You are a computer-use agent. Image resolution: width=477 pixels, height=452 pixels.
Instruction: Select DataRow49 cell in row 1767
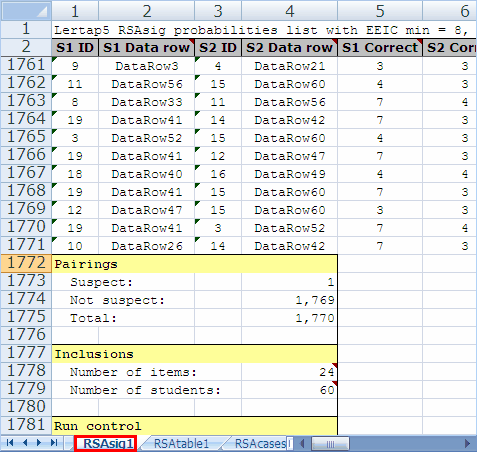pos(290,174)
